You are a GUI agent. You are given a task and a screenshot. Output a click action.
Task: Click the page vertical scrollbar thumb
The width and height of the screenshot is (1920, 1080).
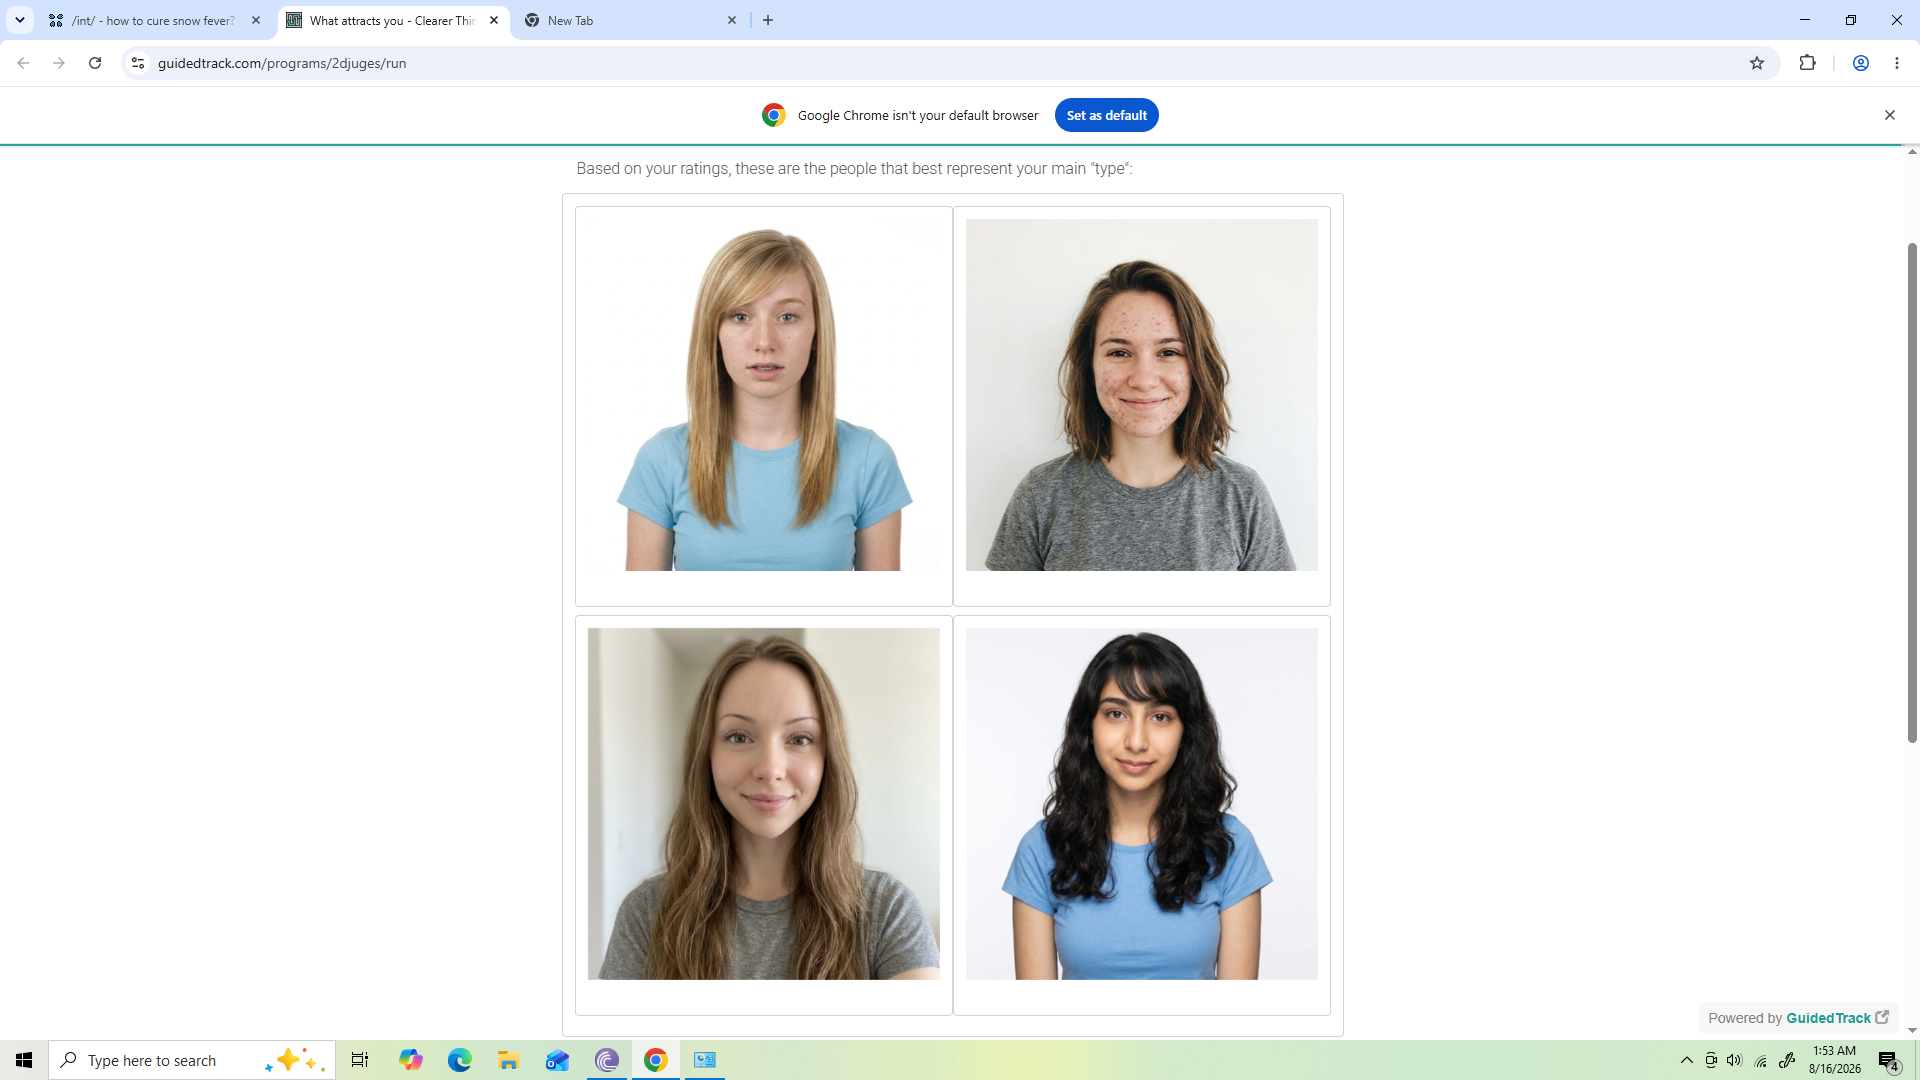click(1912, 492)
